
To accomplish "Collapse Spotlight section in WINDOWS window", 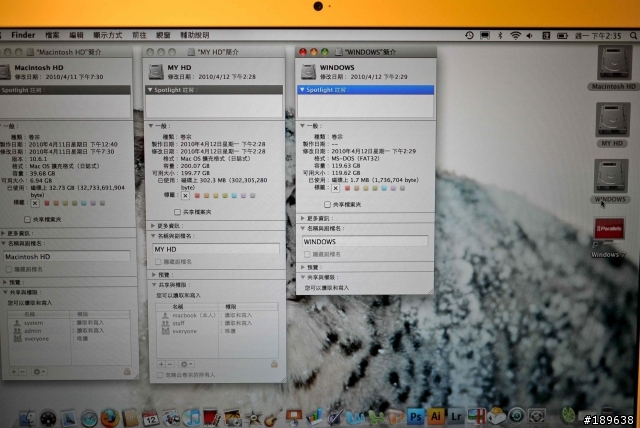I will [x=302, y=90].
